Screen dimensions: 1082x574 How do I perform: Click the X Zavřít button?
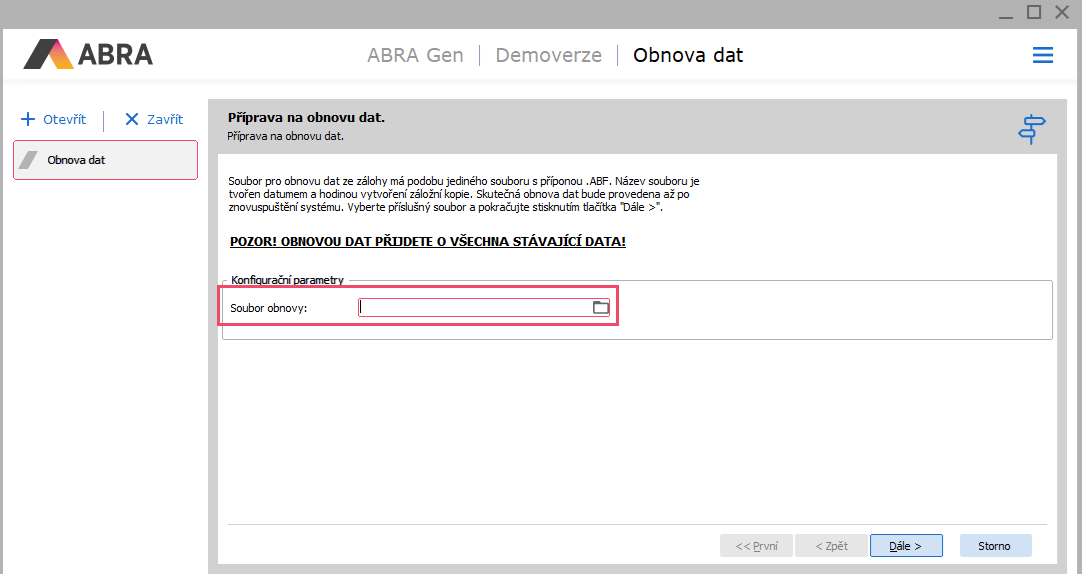point(154,119)
